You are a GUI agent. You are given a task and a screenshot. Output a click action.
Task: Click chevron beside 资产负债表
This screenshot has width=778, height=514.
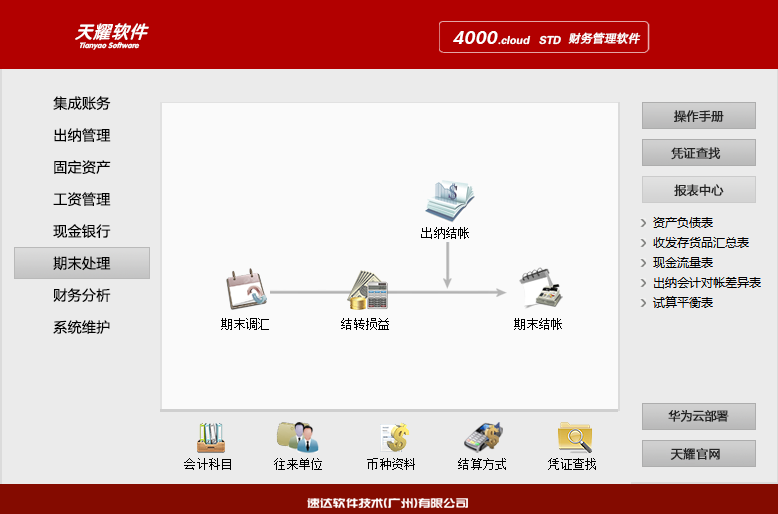pos(644,223)
